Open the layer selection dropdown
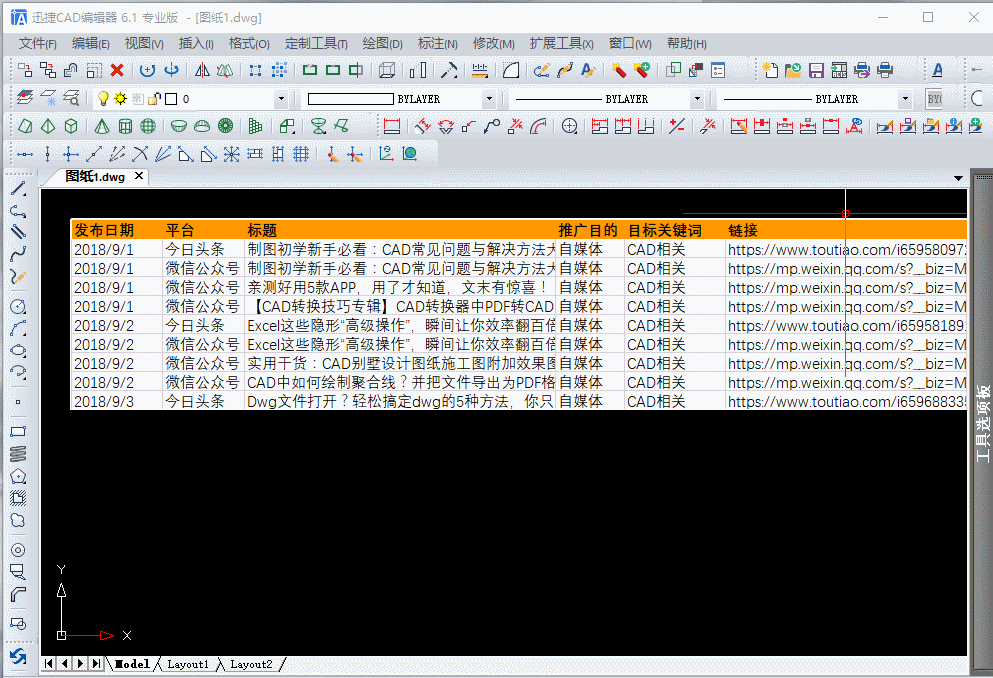This screenshot has height=678, width=993. (280, 98)
